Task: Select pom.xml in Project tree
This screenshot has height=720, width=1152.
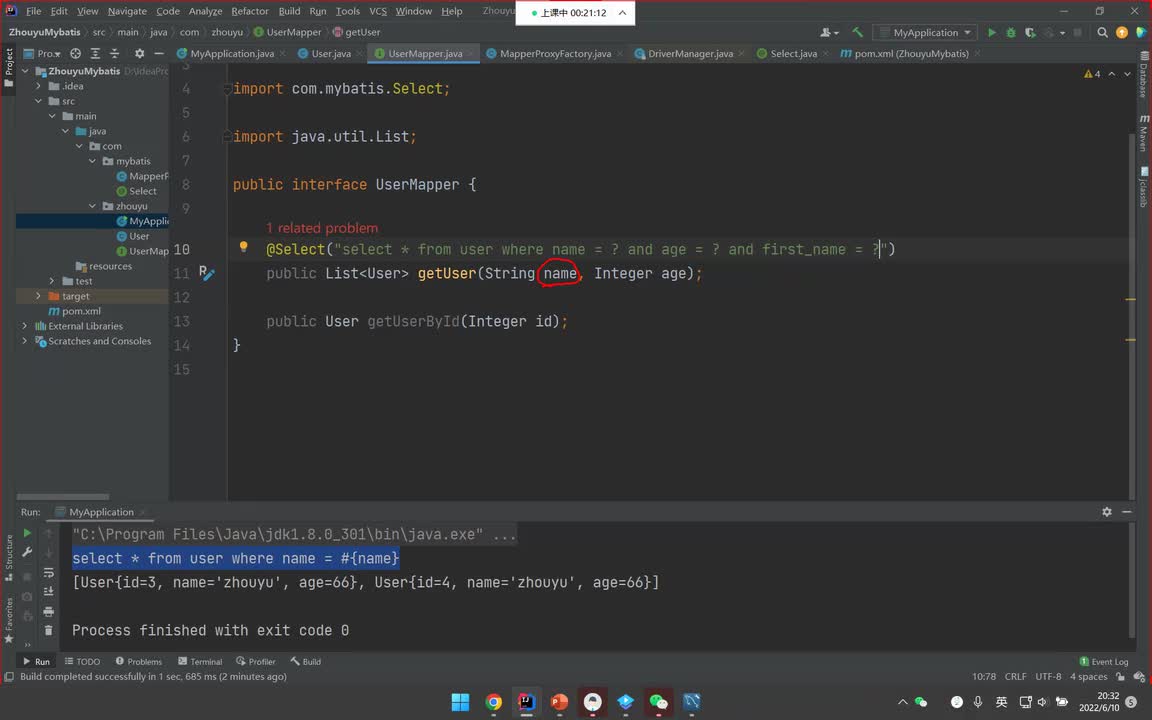Action: click(74, 312)
